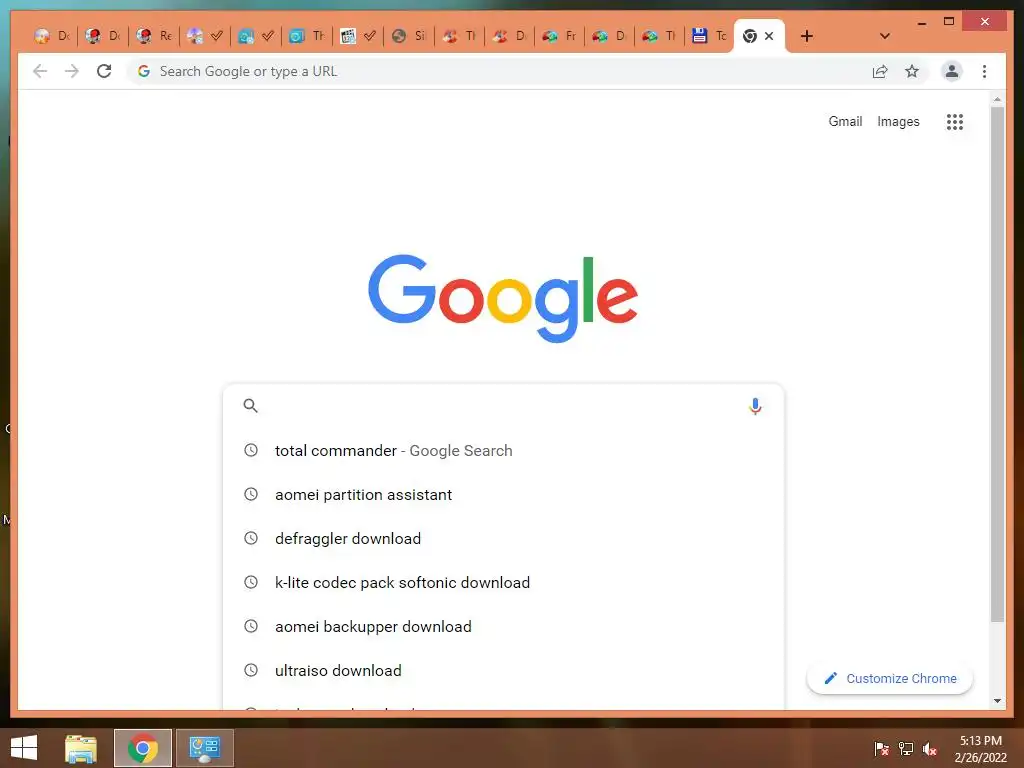Open File Explorer from the taskbar
Image resolution: width=1024 pixels, height=768 pixels.
80,748
